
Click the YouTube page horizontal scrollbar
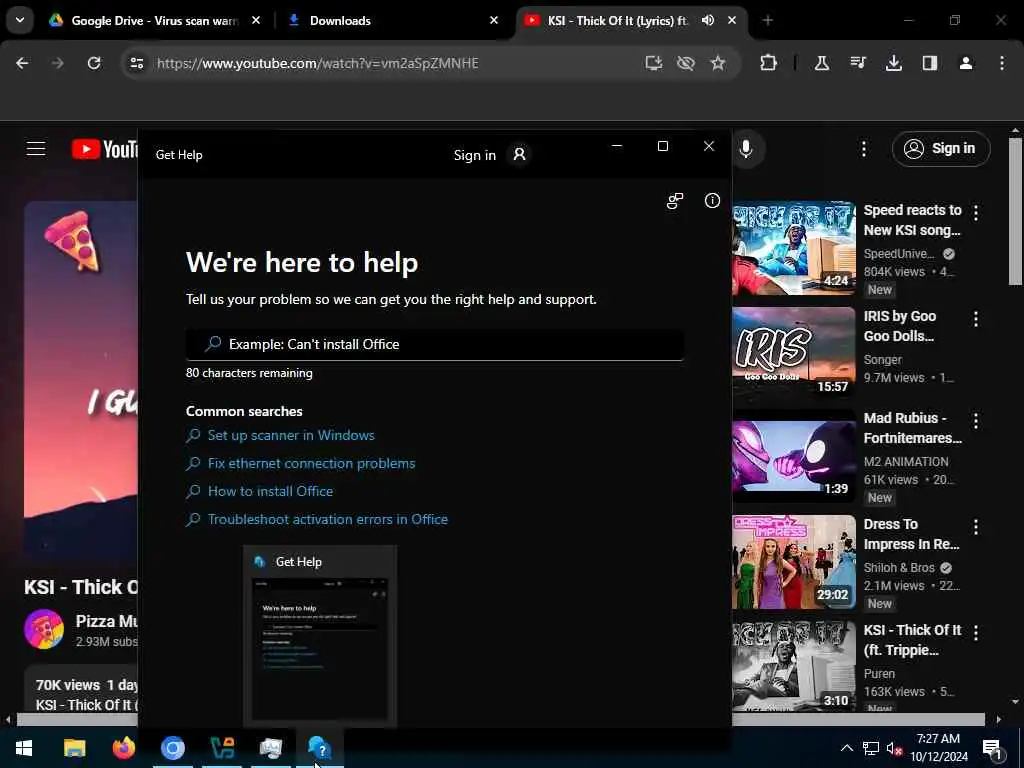coord(500,719)
